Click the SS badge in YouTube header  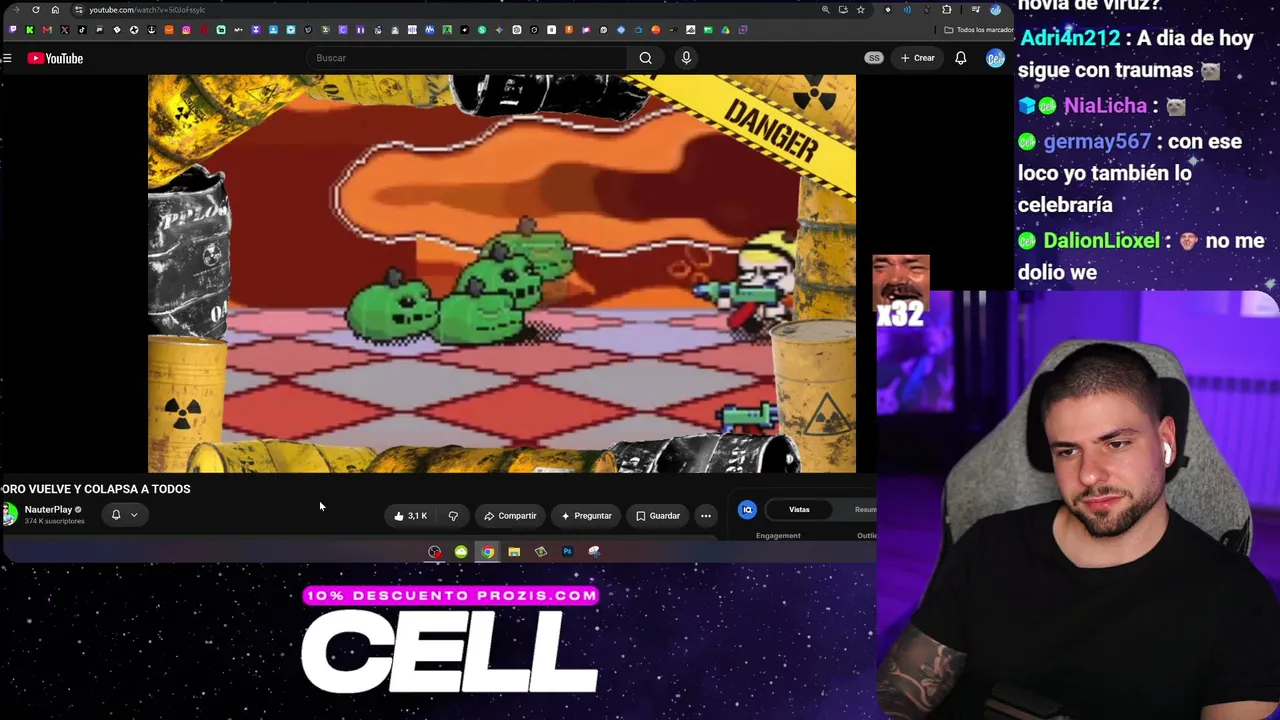click(874, 58)
